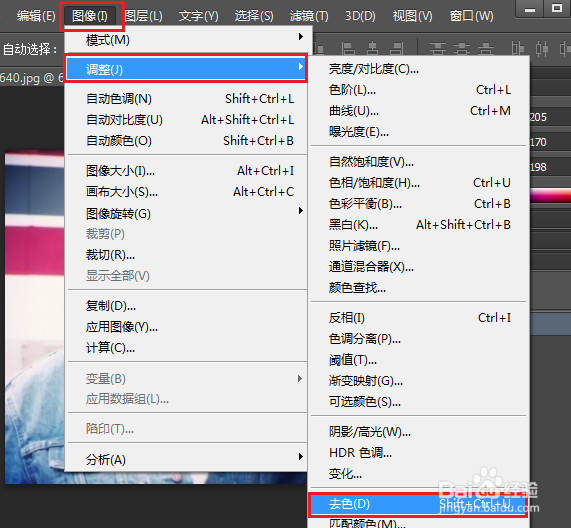Viewport: 571px width, 528px height.
Task: Click the distribute left edges icon
Action: tap(517, 48)
